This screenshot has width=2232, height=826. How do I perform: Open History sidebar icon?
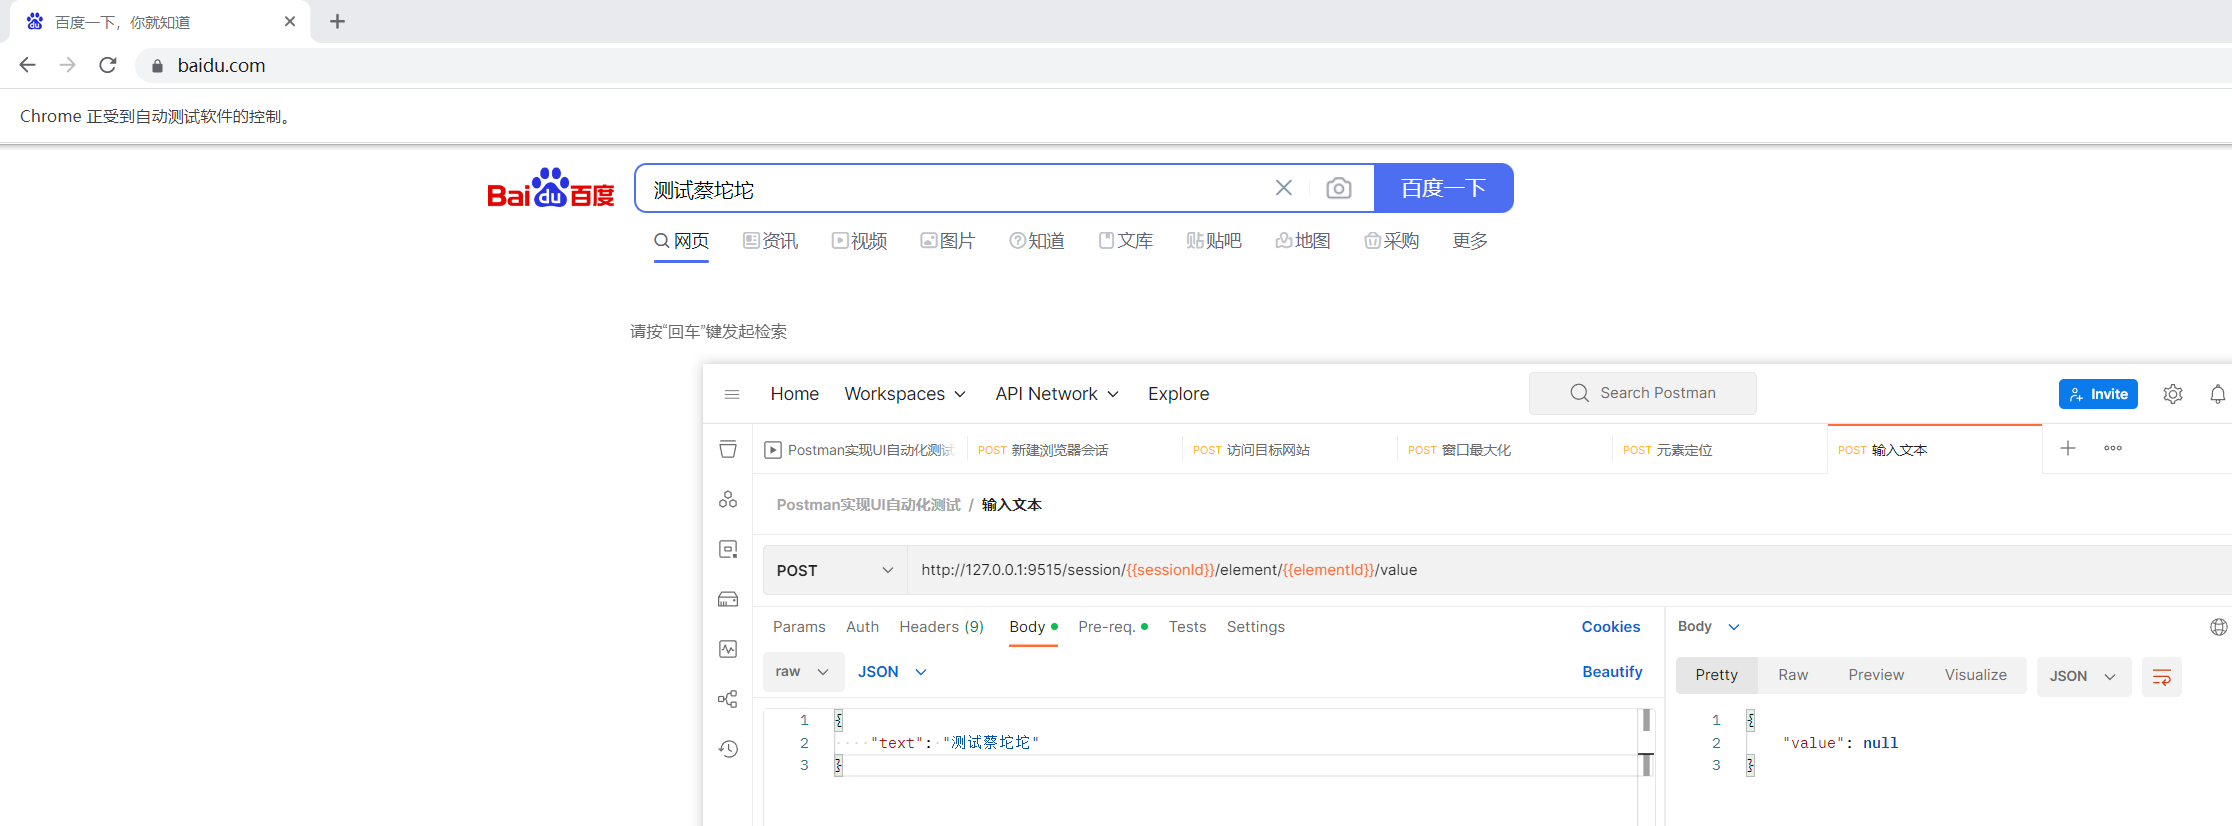click(x=728, y=749)
